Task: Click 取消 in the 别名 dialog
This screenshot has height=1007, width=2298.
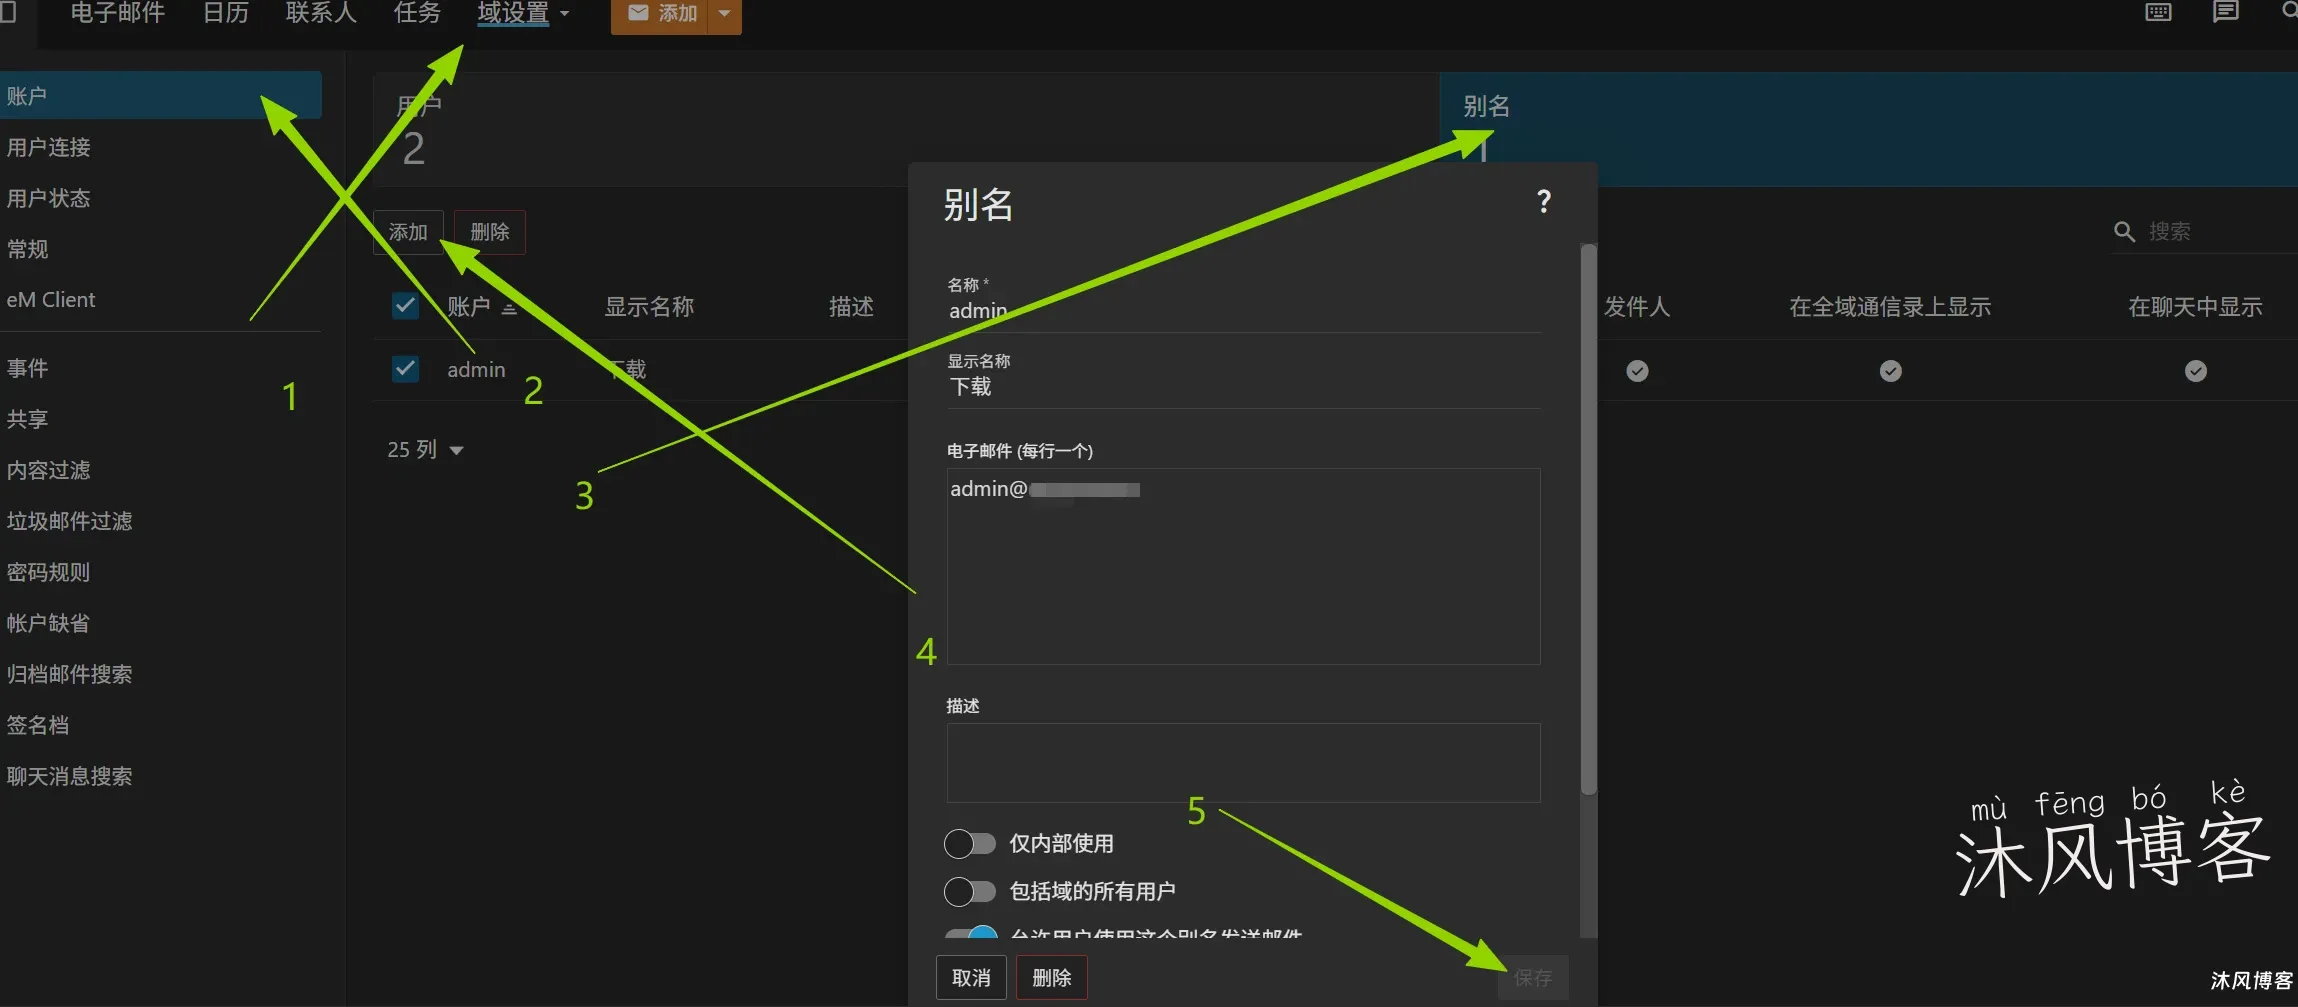Action: point(971,978)
